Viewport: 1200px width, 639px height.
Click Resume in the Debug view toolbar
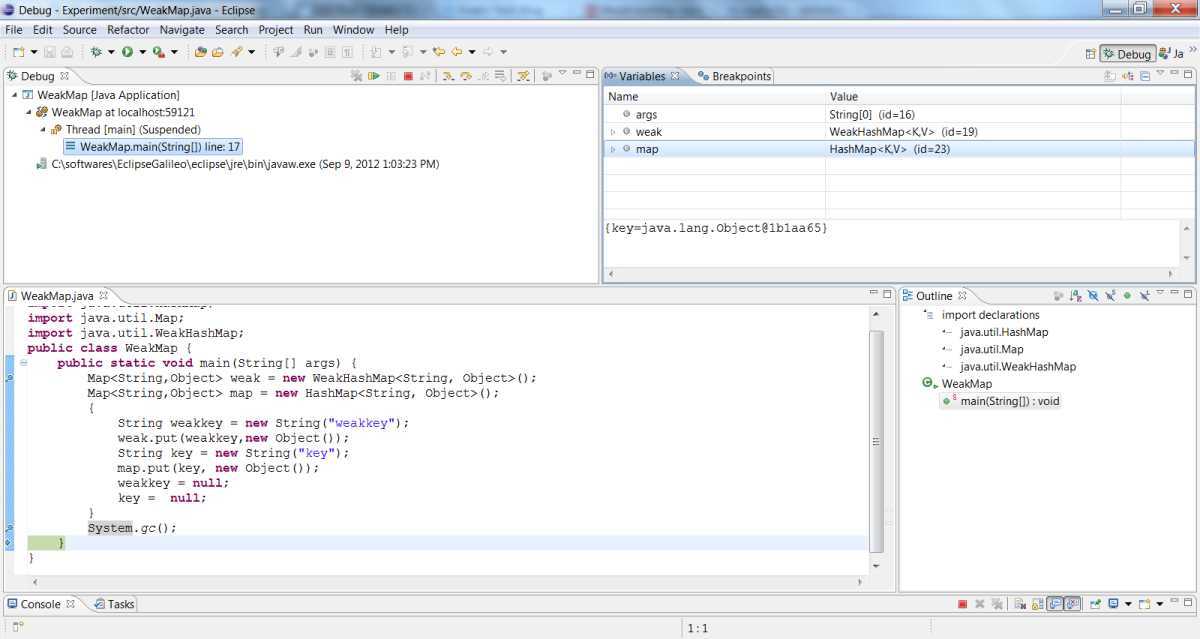373,76
